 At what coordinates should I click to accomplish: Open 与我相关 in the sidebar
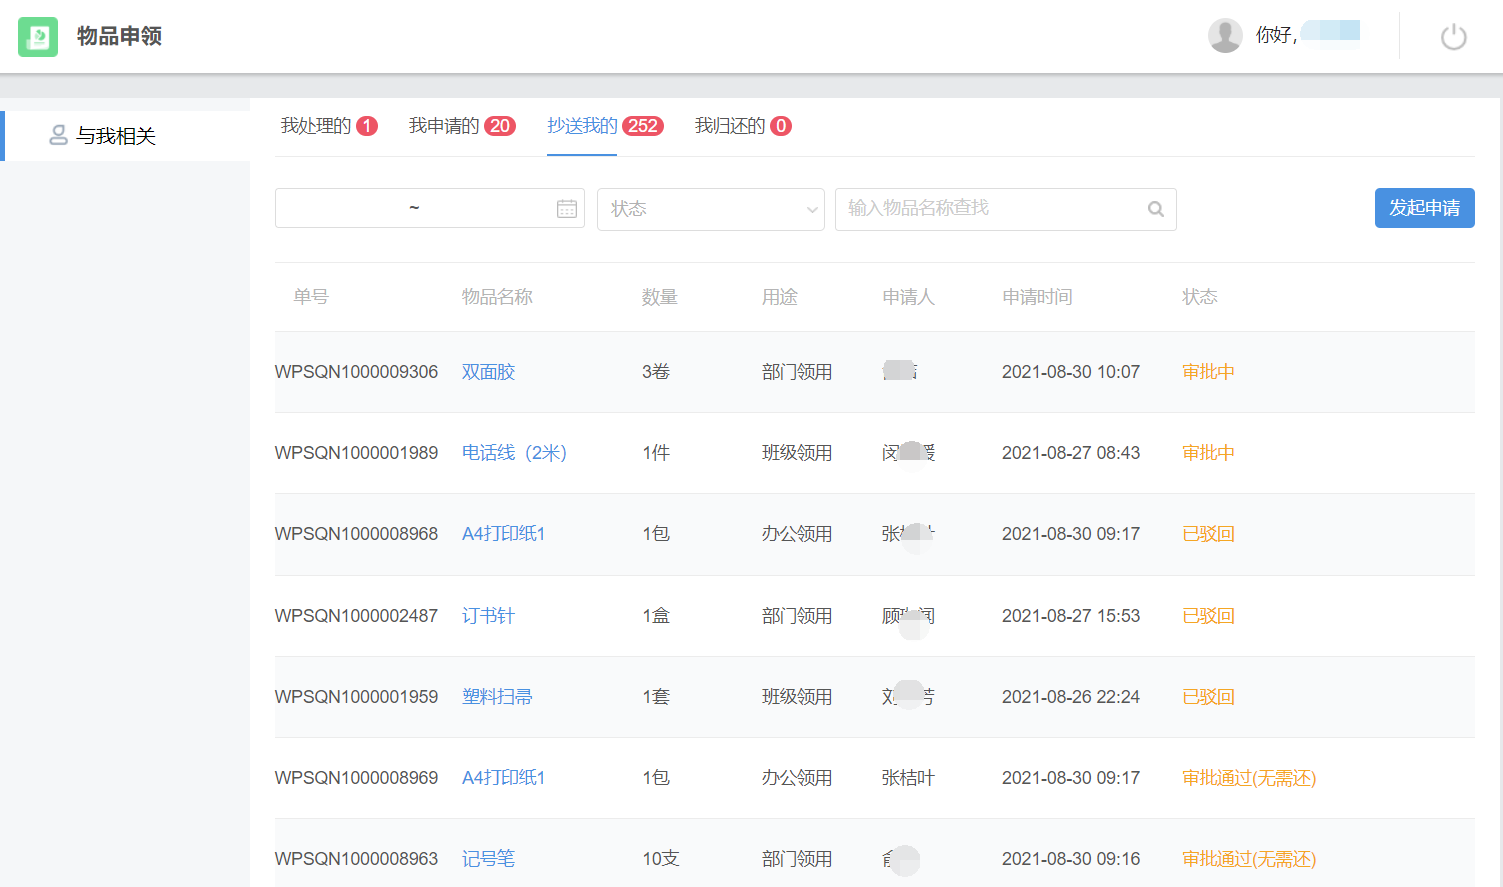[115, 136]
